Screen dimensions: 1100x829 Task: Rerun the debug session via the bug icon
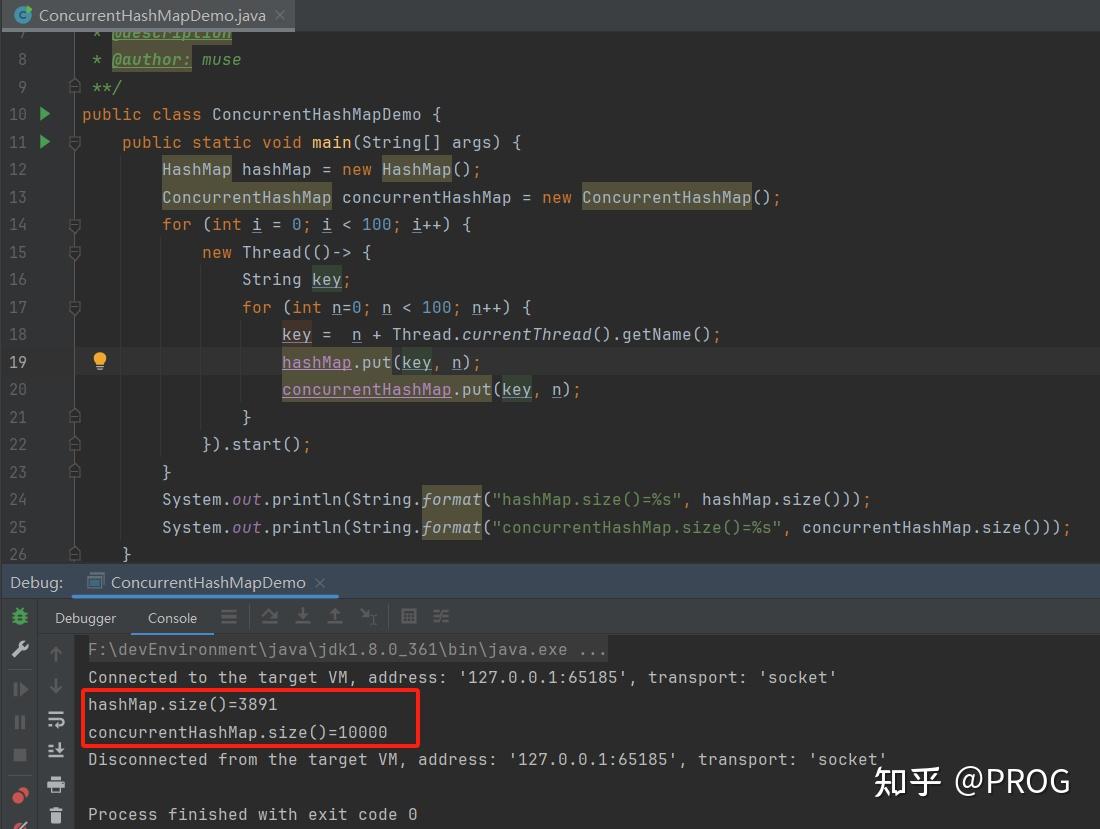(x=18, y=617)
